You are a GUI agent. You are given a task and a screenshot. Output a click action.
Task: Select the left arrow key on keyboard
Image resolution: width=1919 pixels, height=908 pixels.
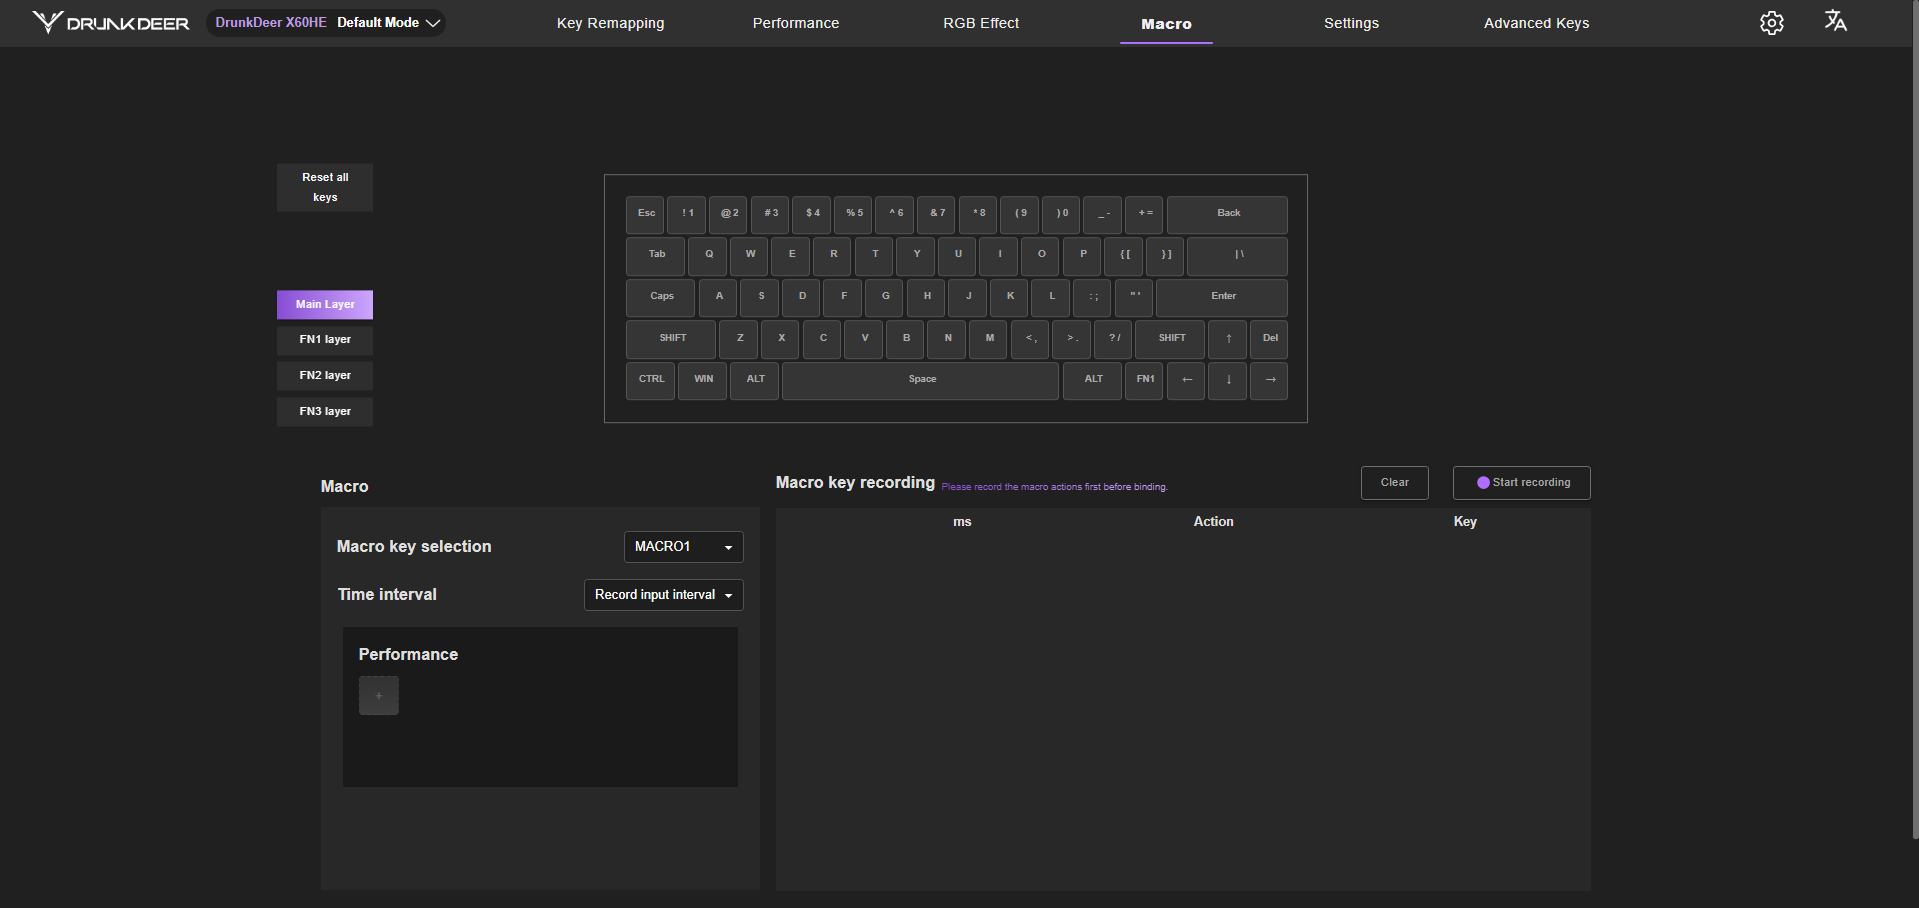[x=1186, y=380]
